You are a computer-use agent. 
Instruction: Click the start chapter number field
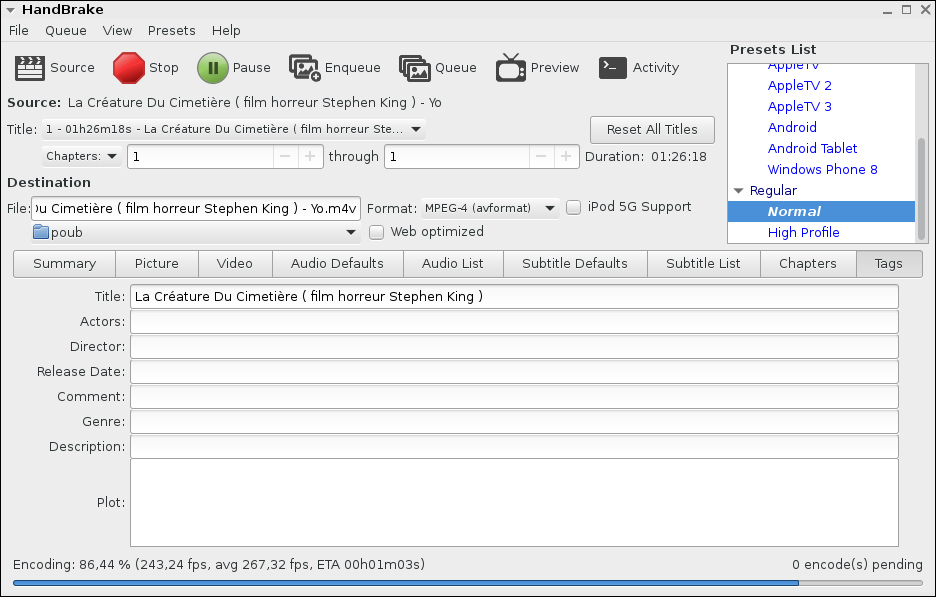201,156
